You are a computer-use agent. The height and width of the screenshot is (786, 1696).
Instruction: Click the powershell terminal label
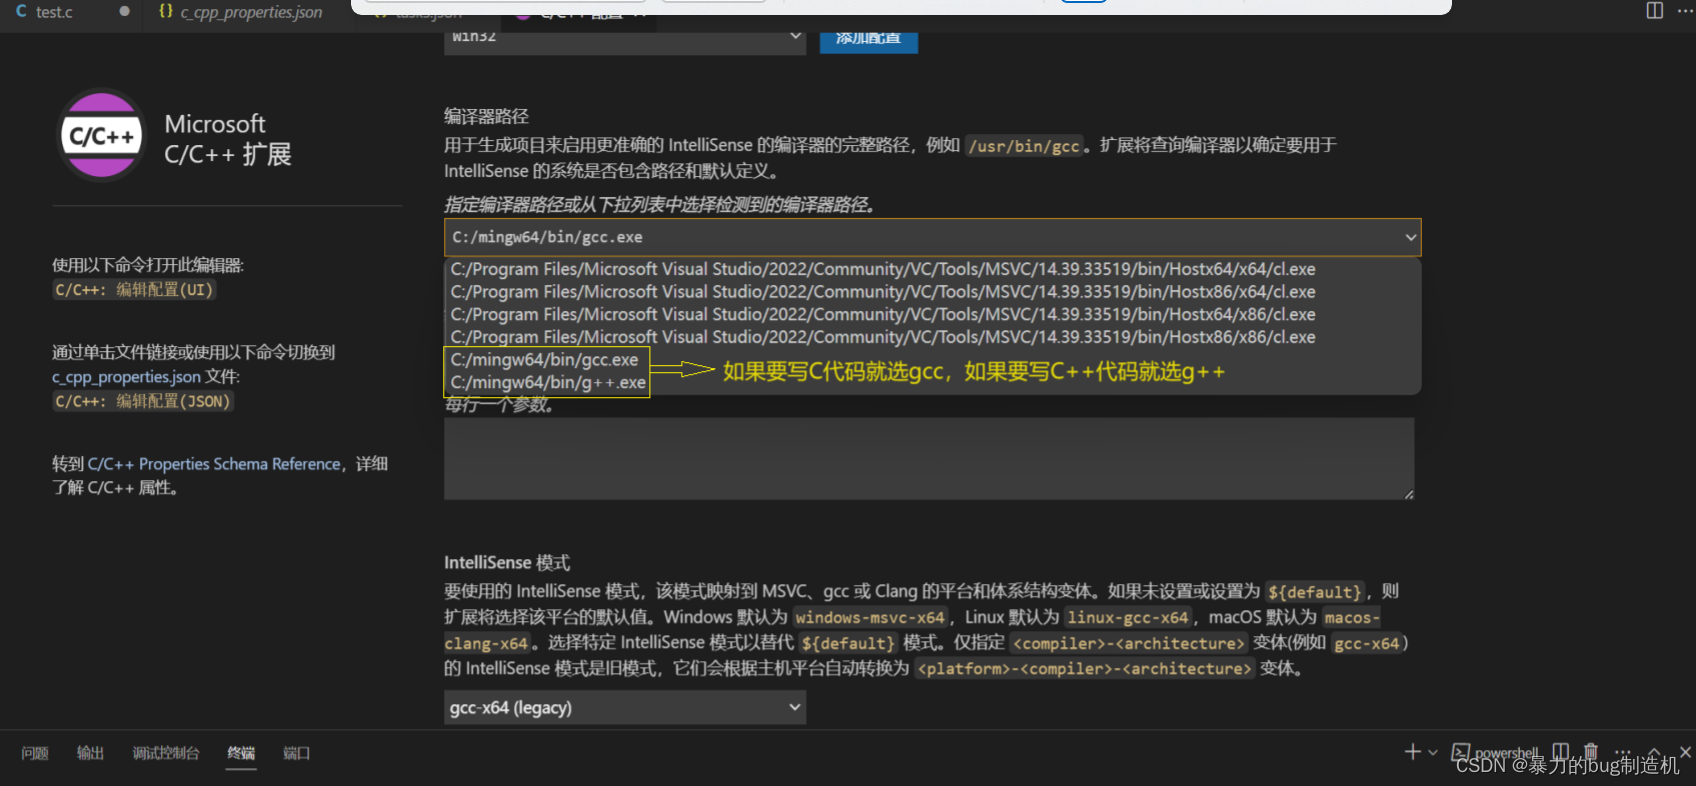pos(1507,752)
